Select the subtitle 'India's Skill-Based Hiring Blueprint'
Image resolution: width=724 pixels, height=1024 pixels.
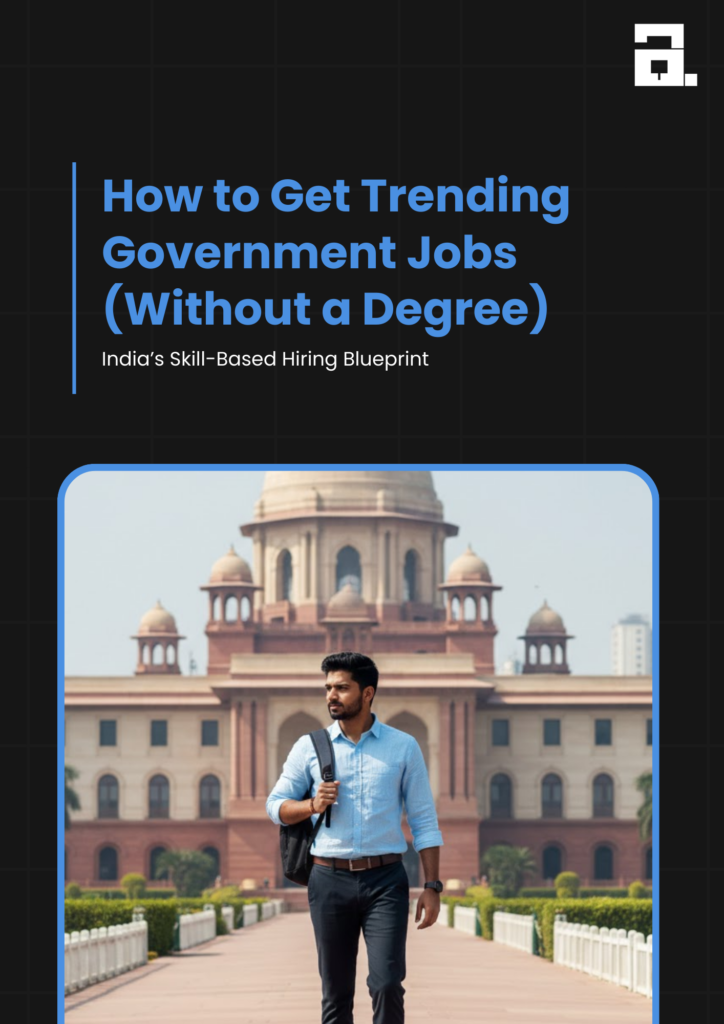point(265,359)
